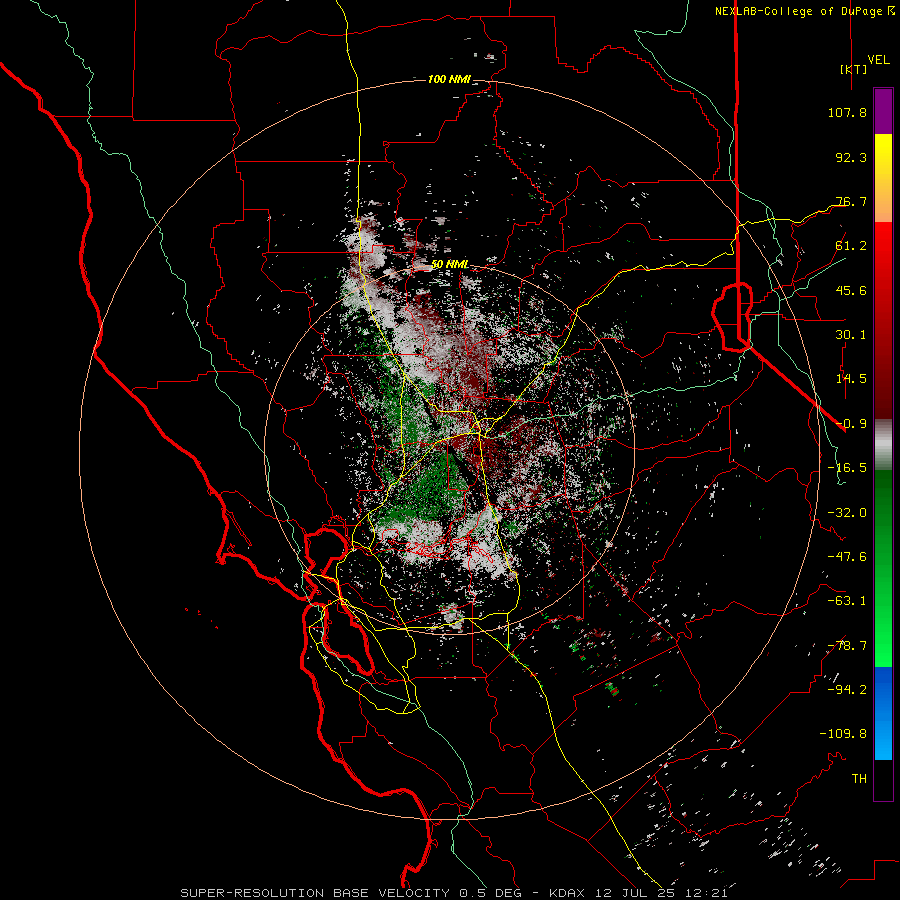This screenshot has width=900, height=900.
Task: Click the 14.5 velocity scale value
Action: point(851,379)
